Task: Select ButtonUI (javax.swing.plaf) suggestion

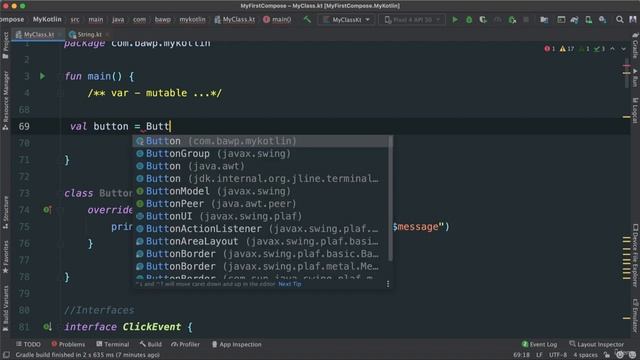Action: click(261, 216)
